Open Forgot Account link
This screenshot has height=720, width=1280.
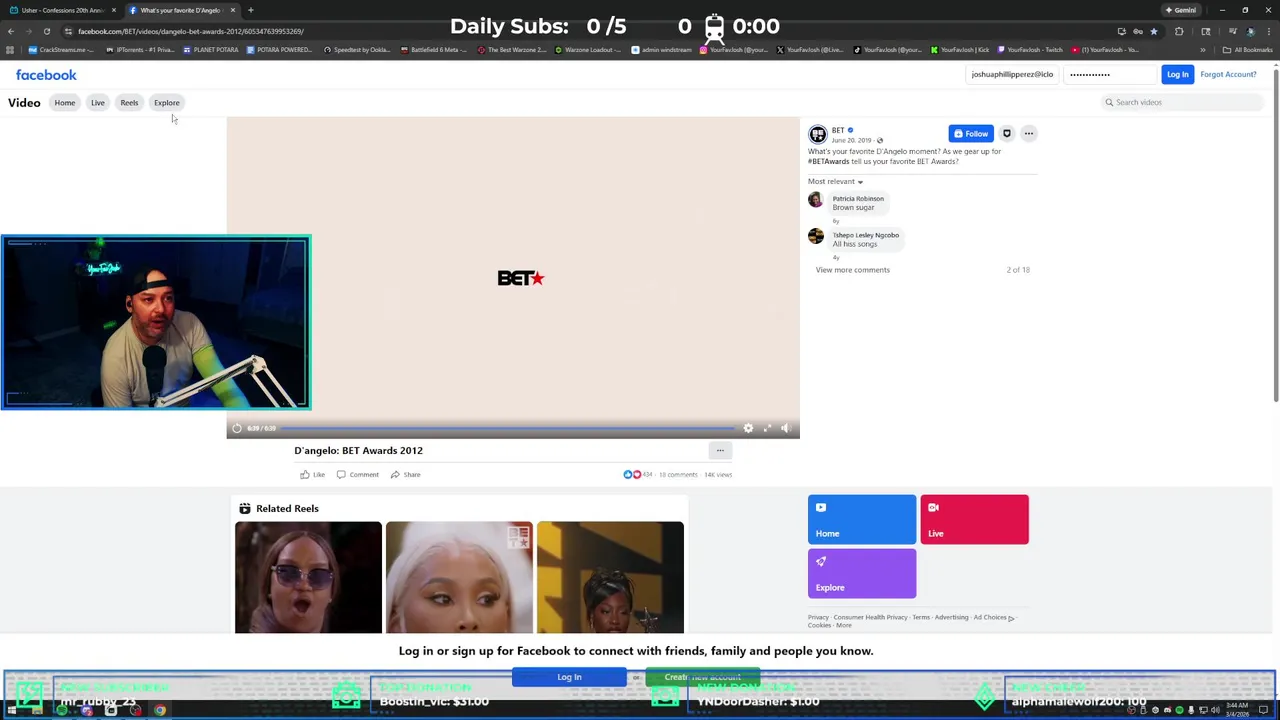point(1228,74)
